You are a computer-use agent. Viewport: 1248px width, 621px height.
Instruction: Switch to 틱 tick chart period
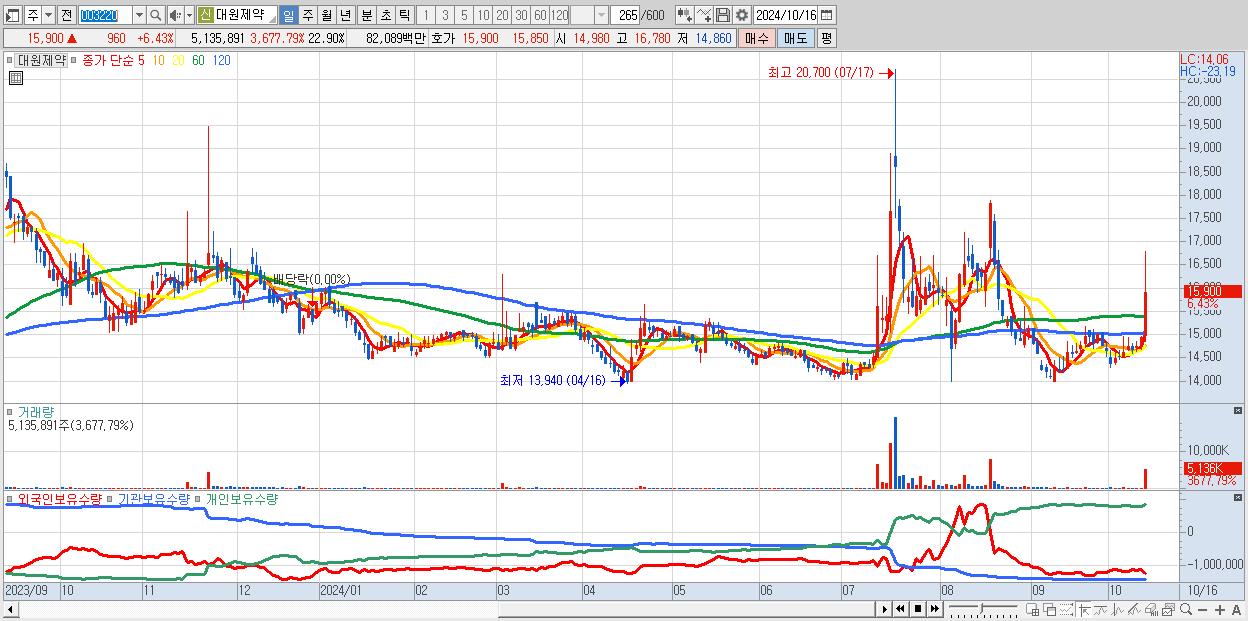[404, 15]
